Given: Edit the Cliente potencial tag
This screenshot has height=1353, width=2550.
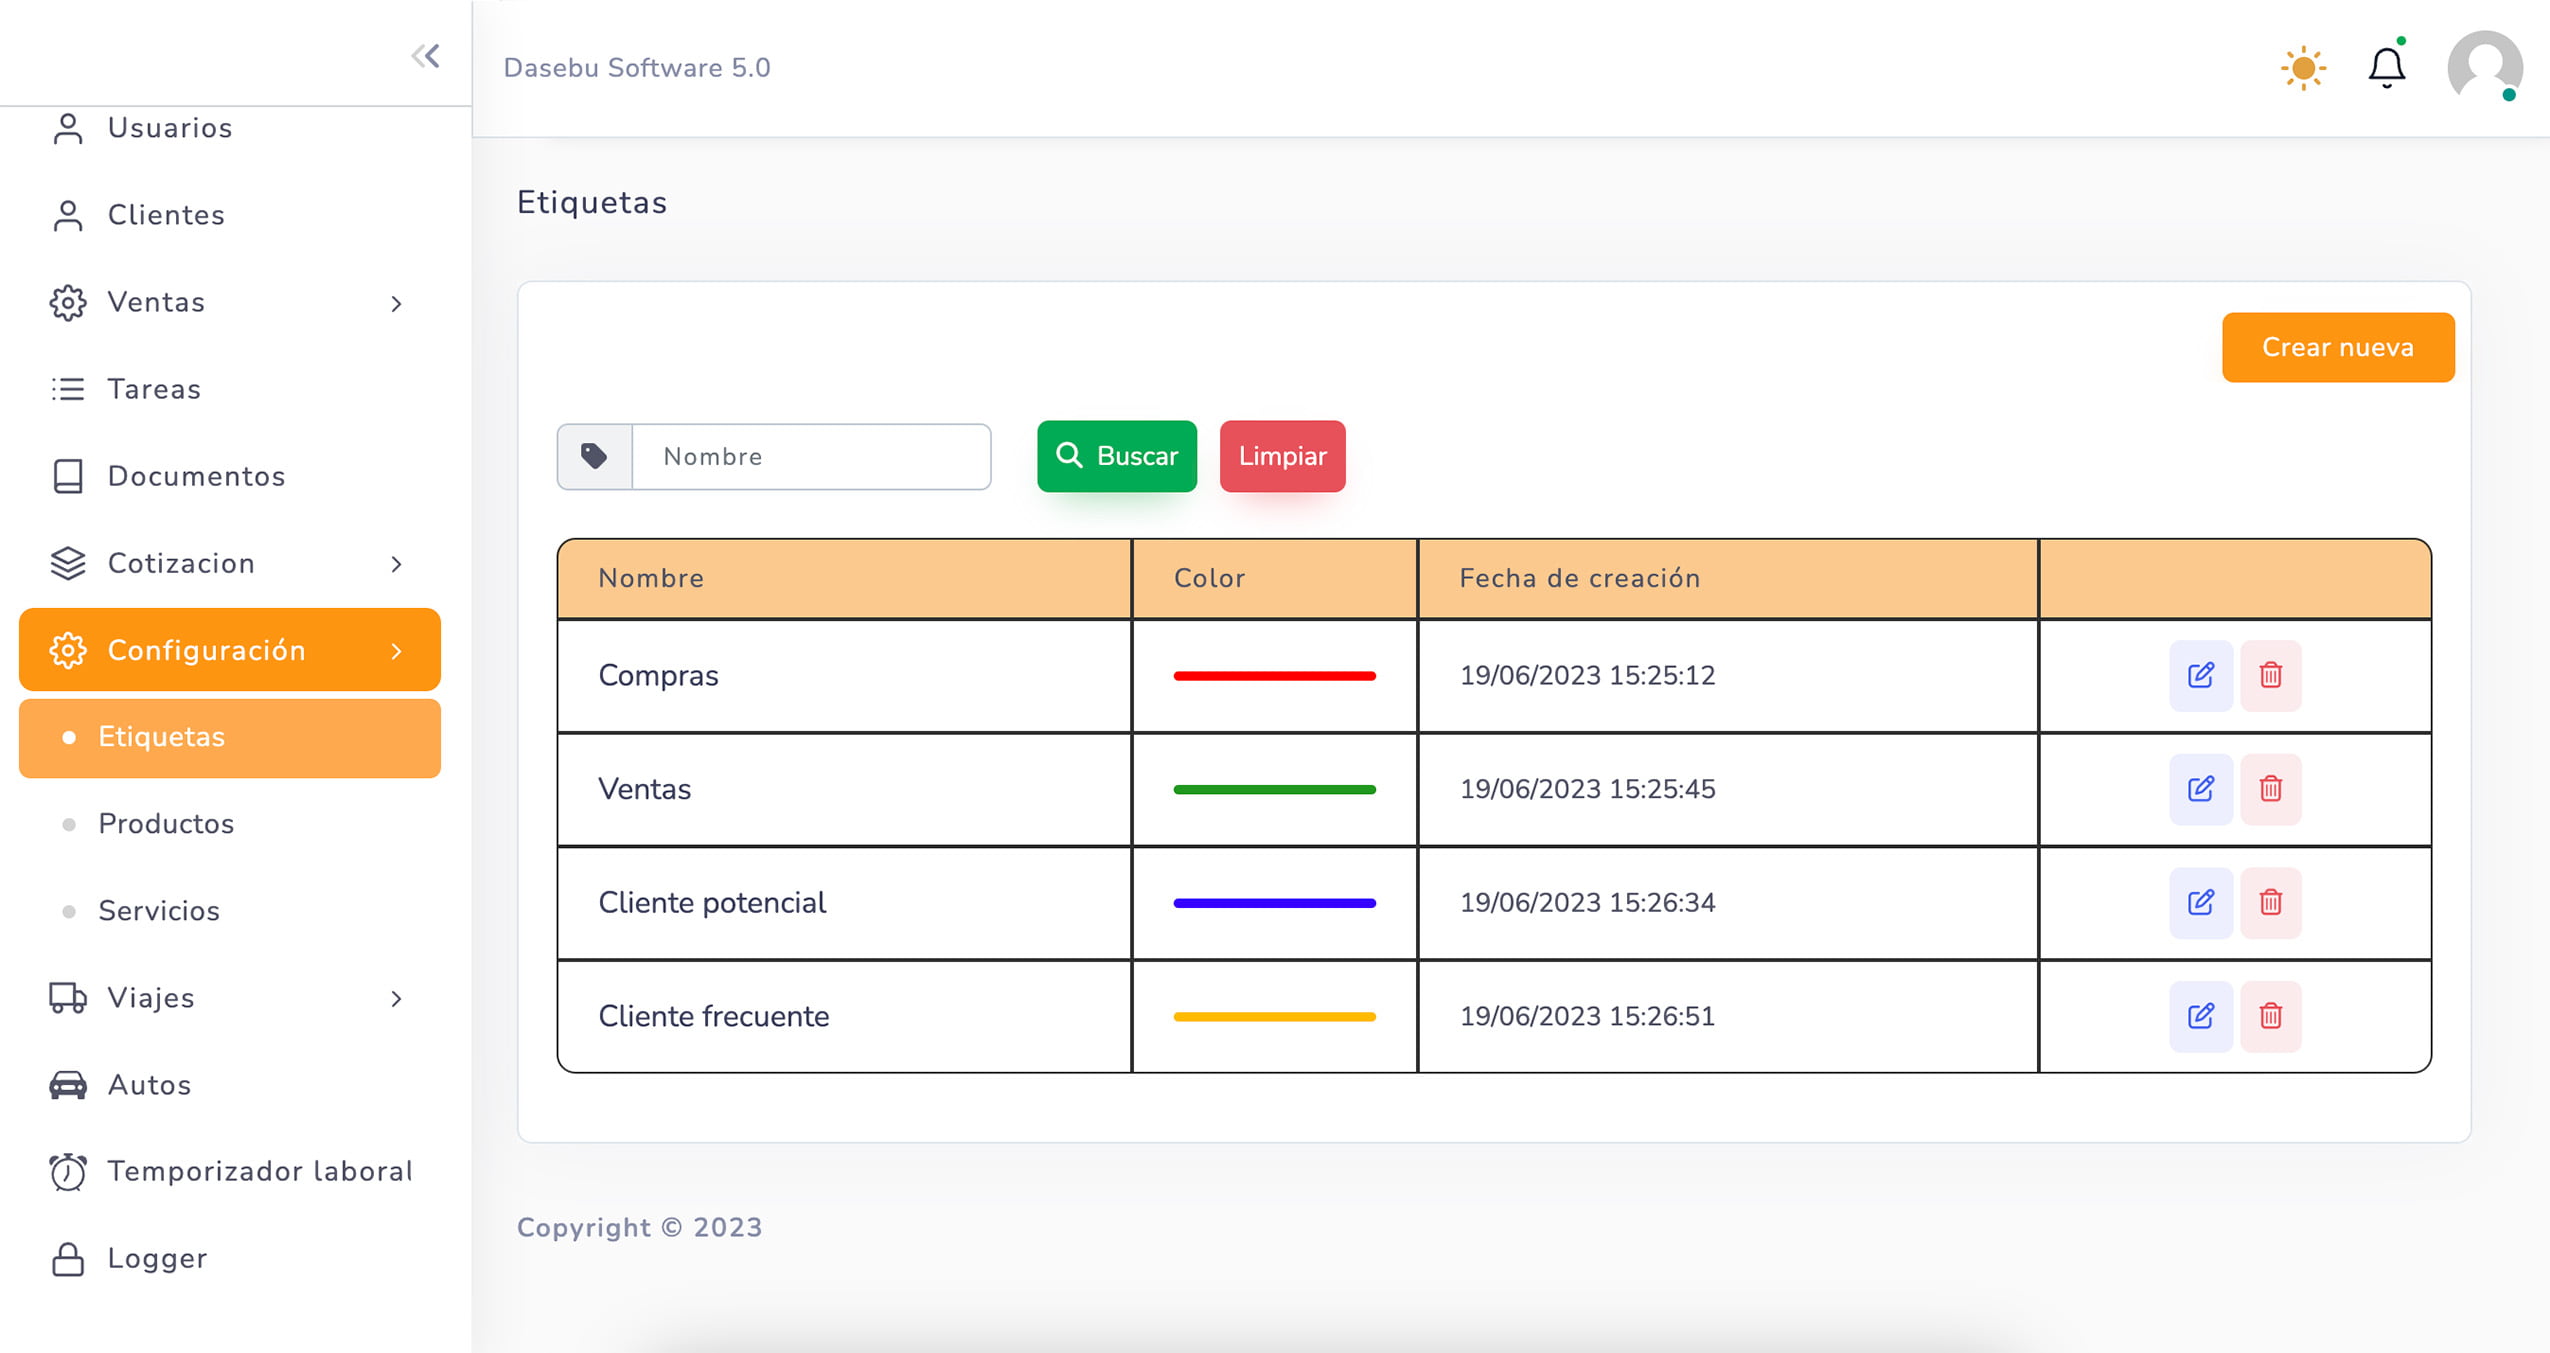Looking at the screenshot, I should pyautogui.click(x=2200, y=903).
